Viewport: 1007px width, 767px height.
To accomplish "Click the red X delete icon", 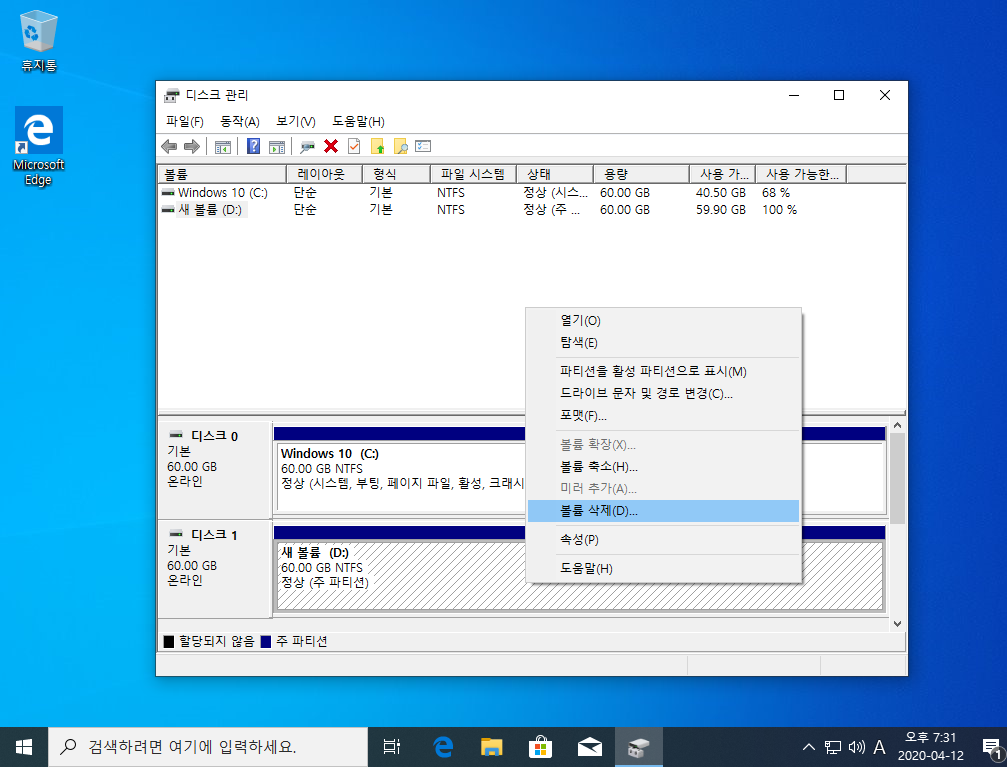I will point(331,146).
